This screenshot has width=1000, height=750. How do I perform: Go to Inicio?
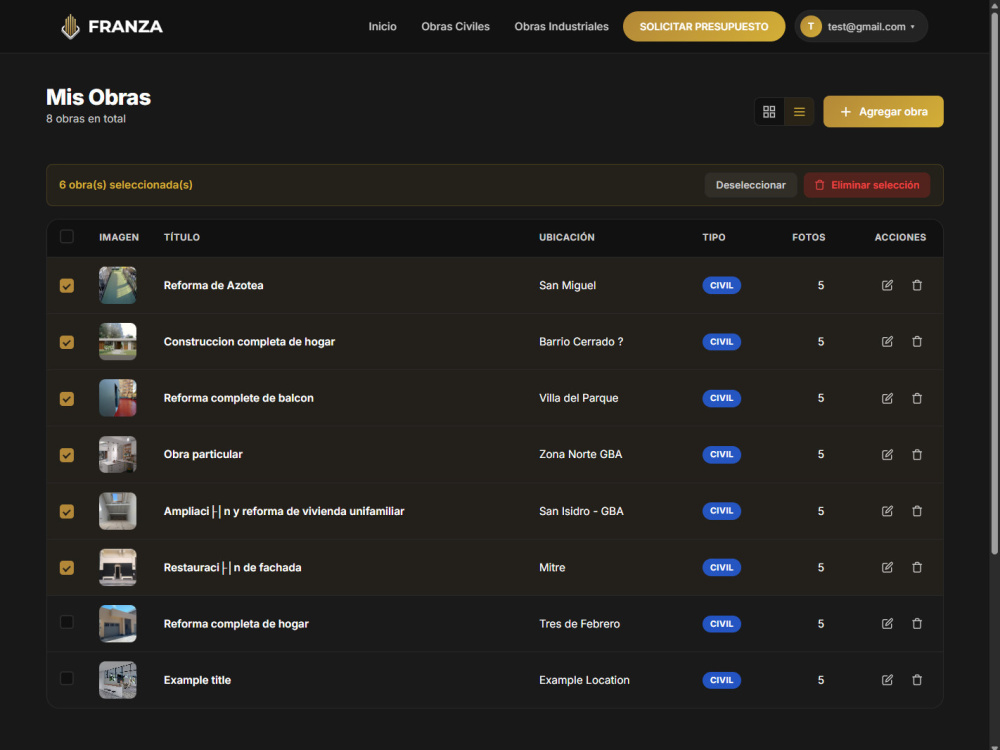(x=382, y=26)
